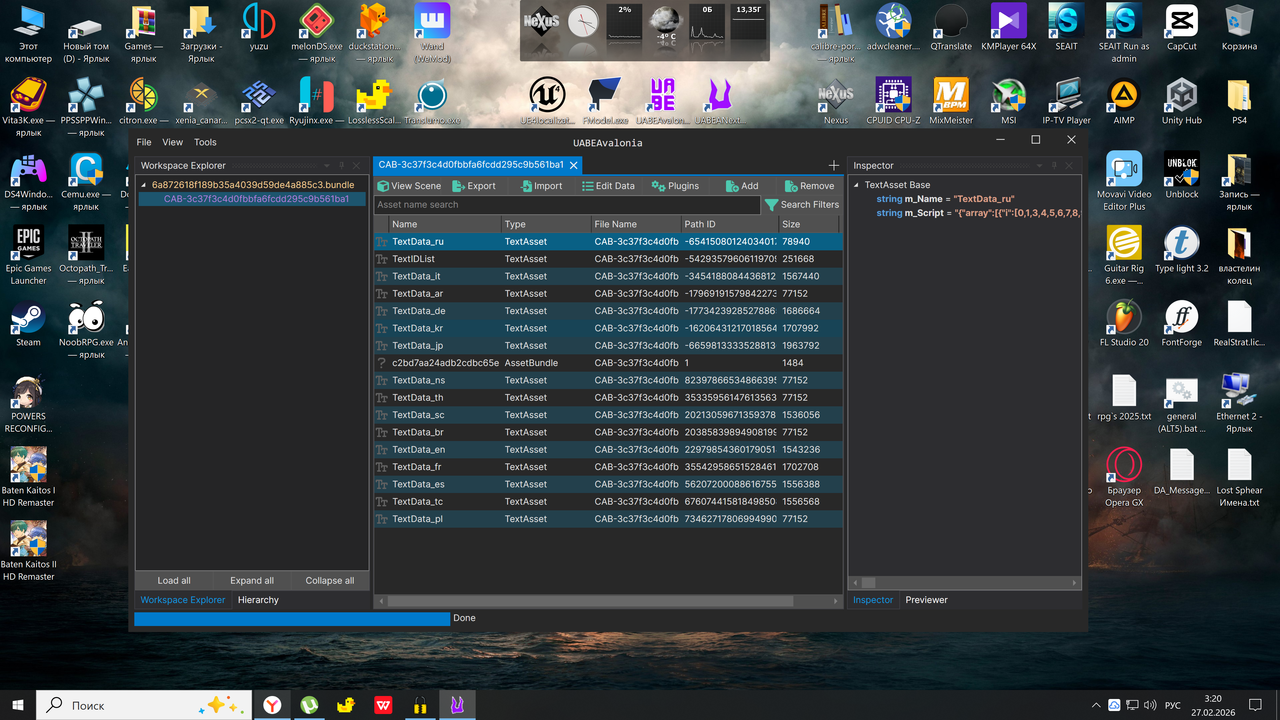Click the taskbar search box (Поиск)
The image size is (1280, 720).
click(145, 705)
